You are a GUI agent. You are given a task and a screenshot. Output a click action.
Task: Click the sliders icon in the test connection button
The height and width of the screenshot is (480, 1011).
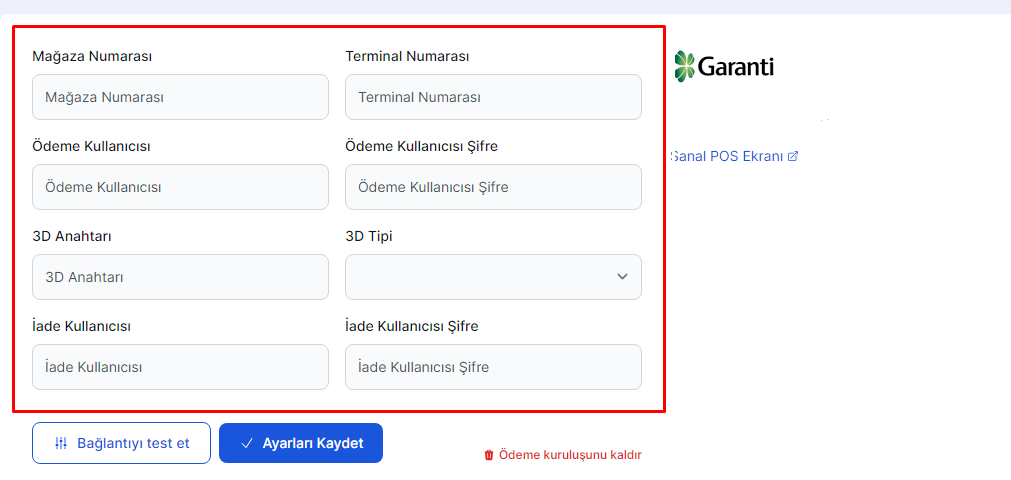coord(61,443)
